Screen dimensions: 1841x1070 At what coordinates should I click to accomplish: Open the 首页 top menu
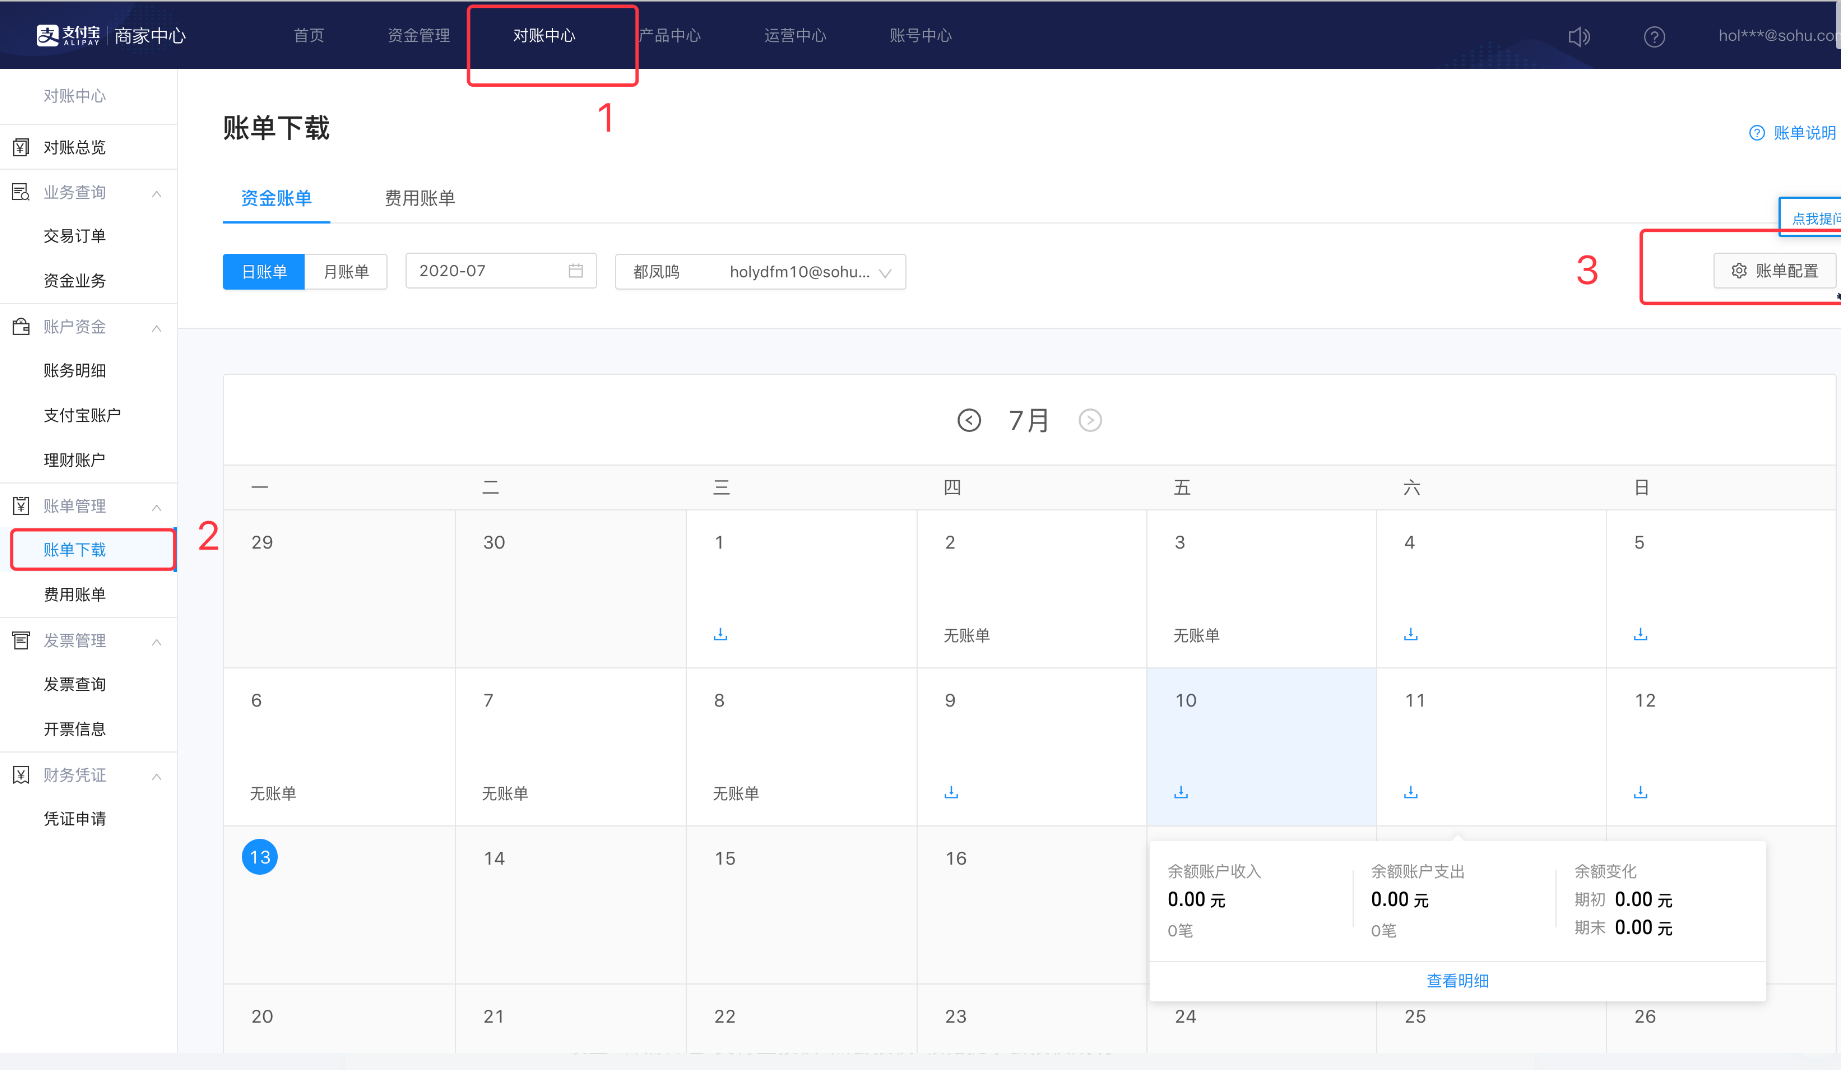coord(309,36)
